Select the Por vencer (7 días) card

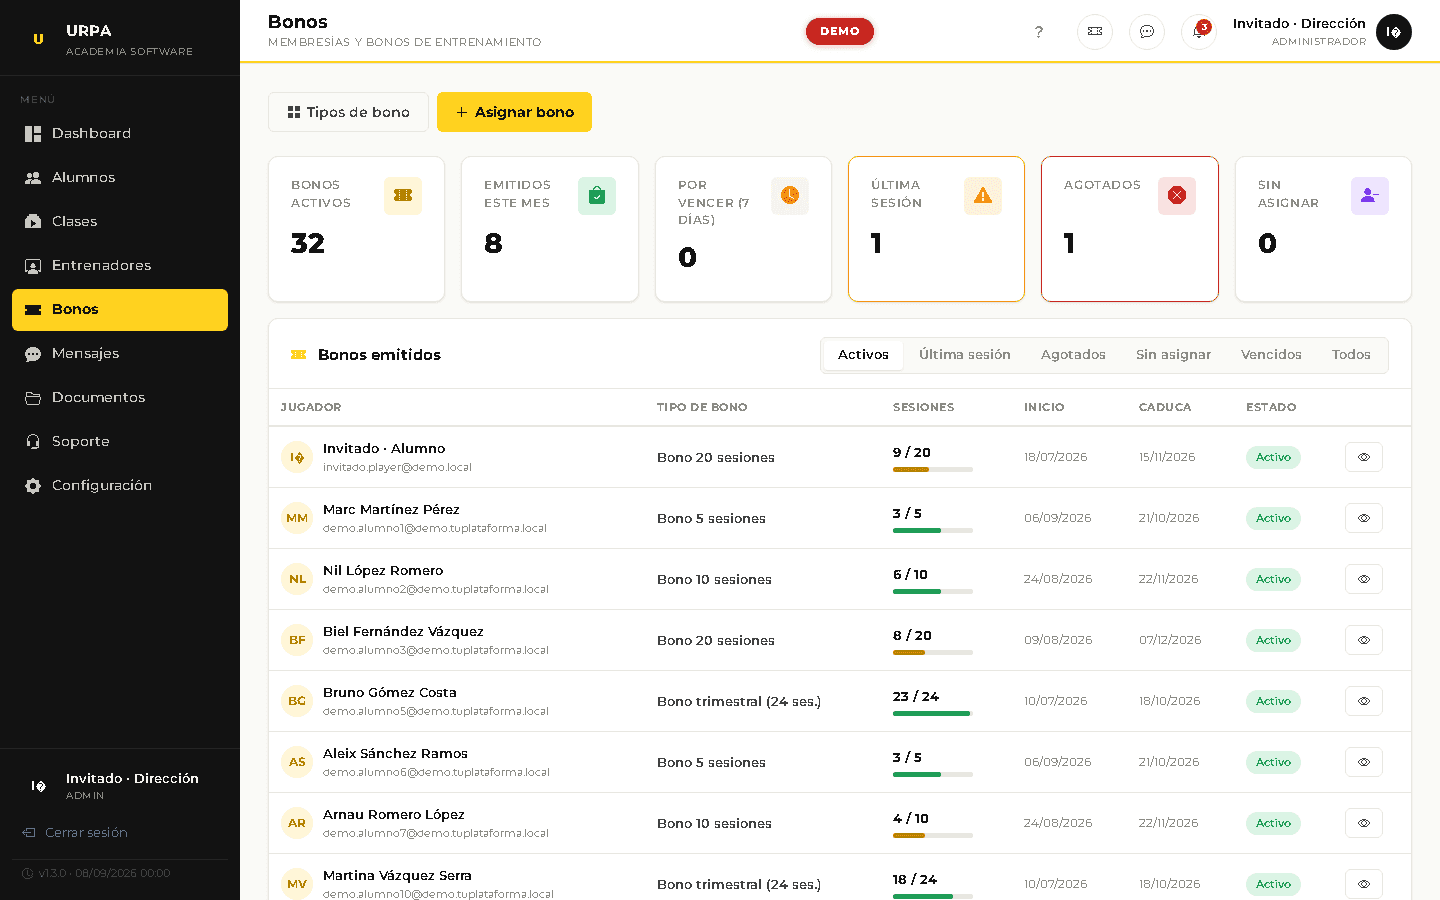click(x=743, y=229)
